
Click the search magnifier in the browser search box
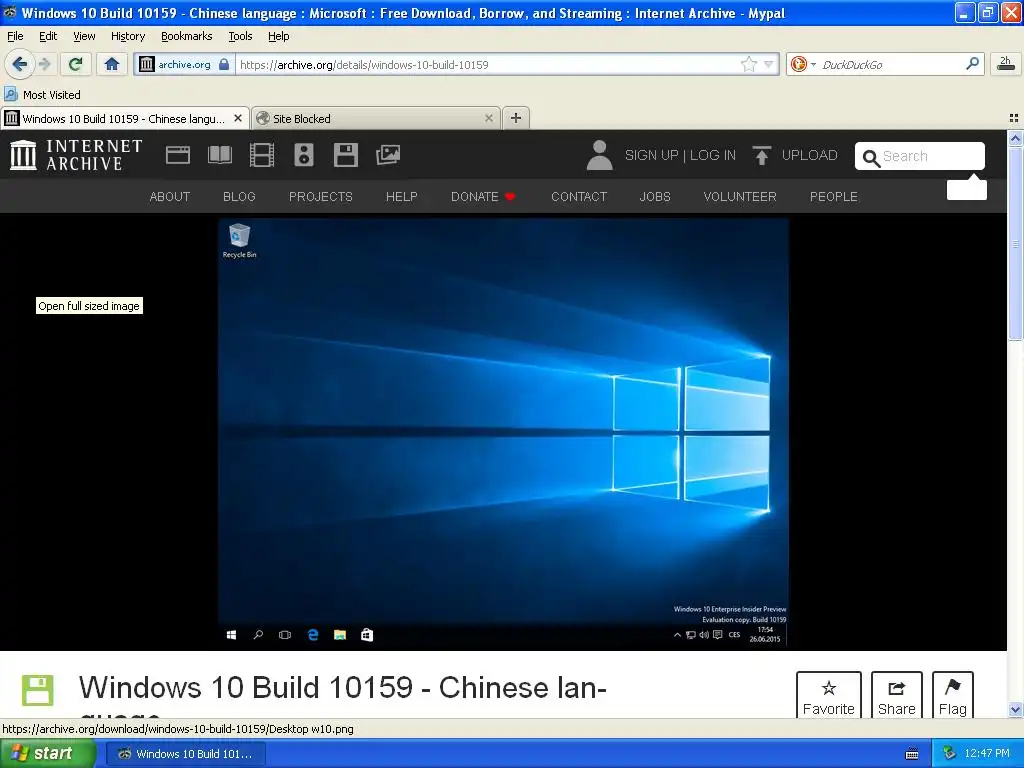[x=972, y=63]
